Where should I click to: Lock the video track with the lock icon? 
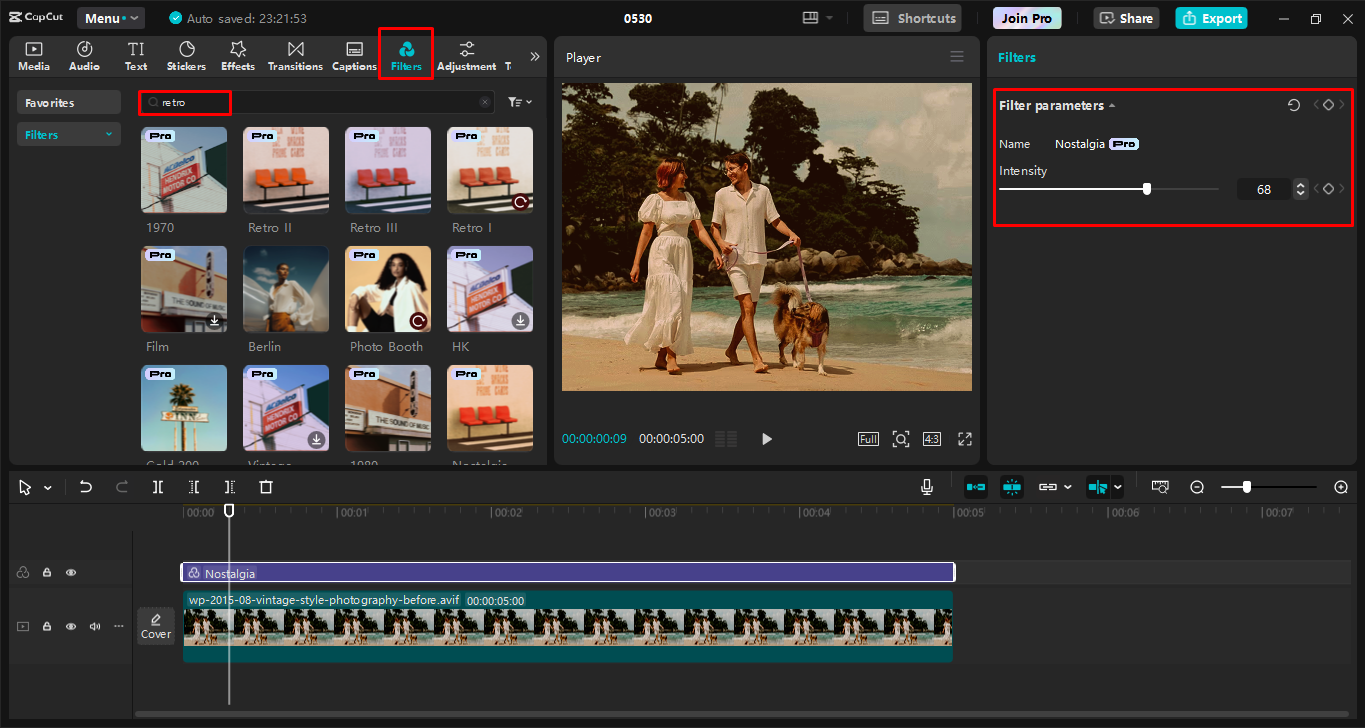coord(46,625)
